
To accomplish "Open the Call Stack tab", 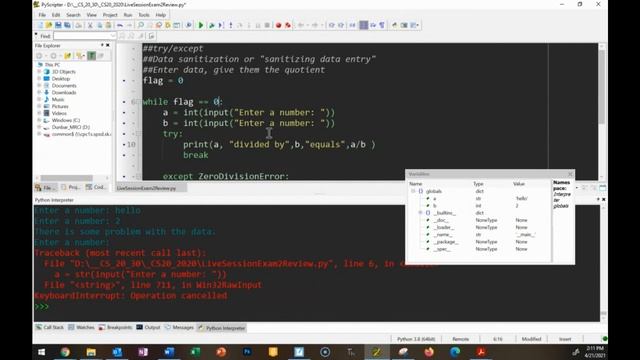I will 49,327.
